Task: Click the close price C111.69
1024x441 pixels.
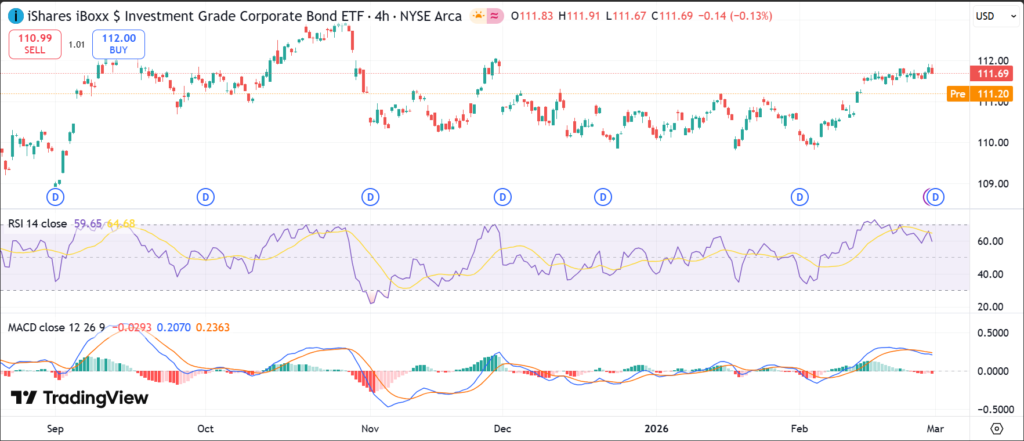Action: coord(673,16)
